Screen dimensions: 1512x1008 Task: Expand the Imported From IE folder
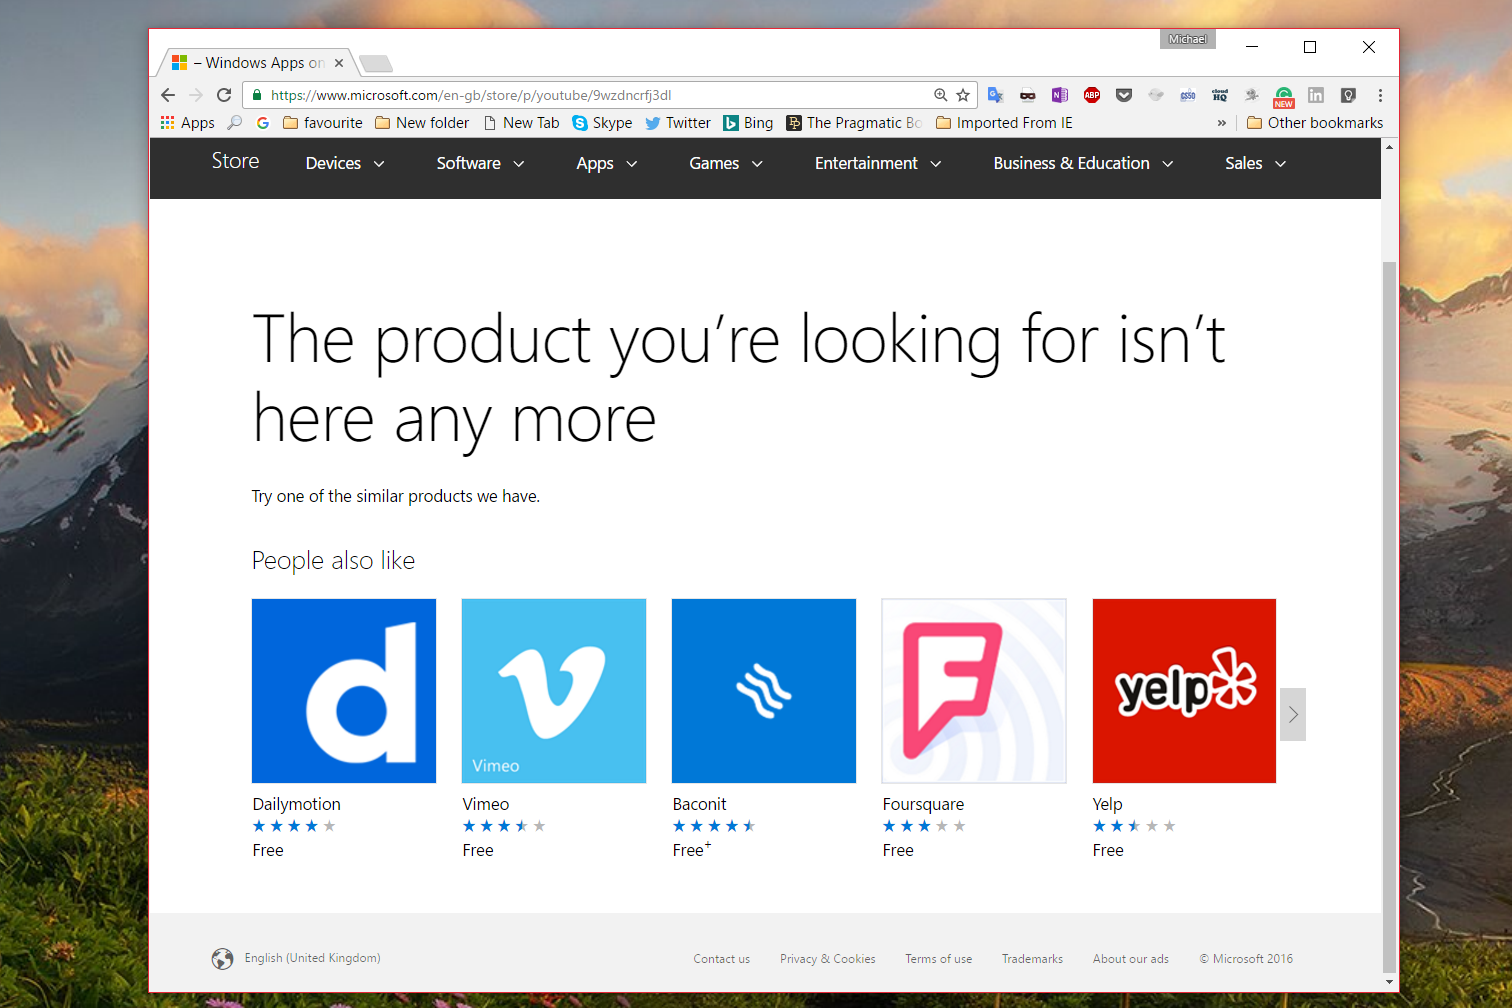[1004, 123]
